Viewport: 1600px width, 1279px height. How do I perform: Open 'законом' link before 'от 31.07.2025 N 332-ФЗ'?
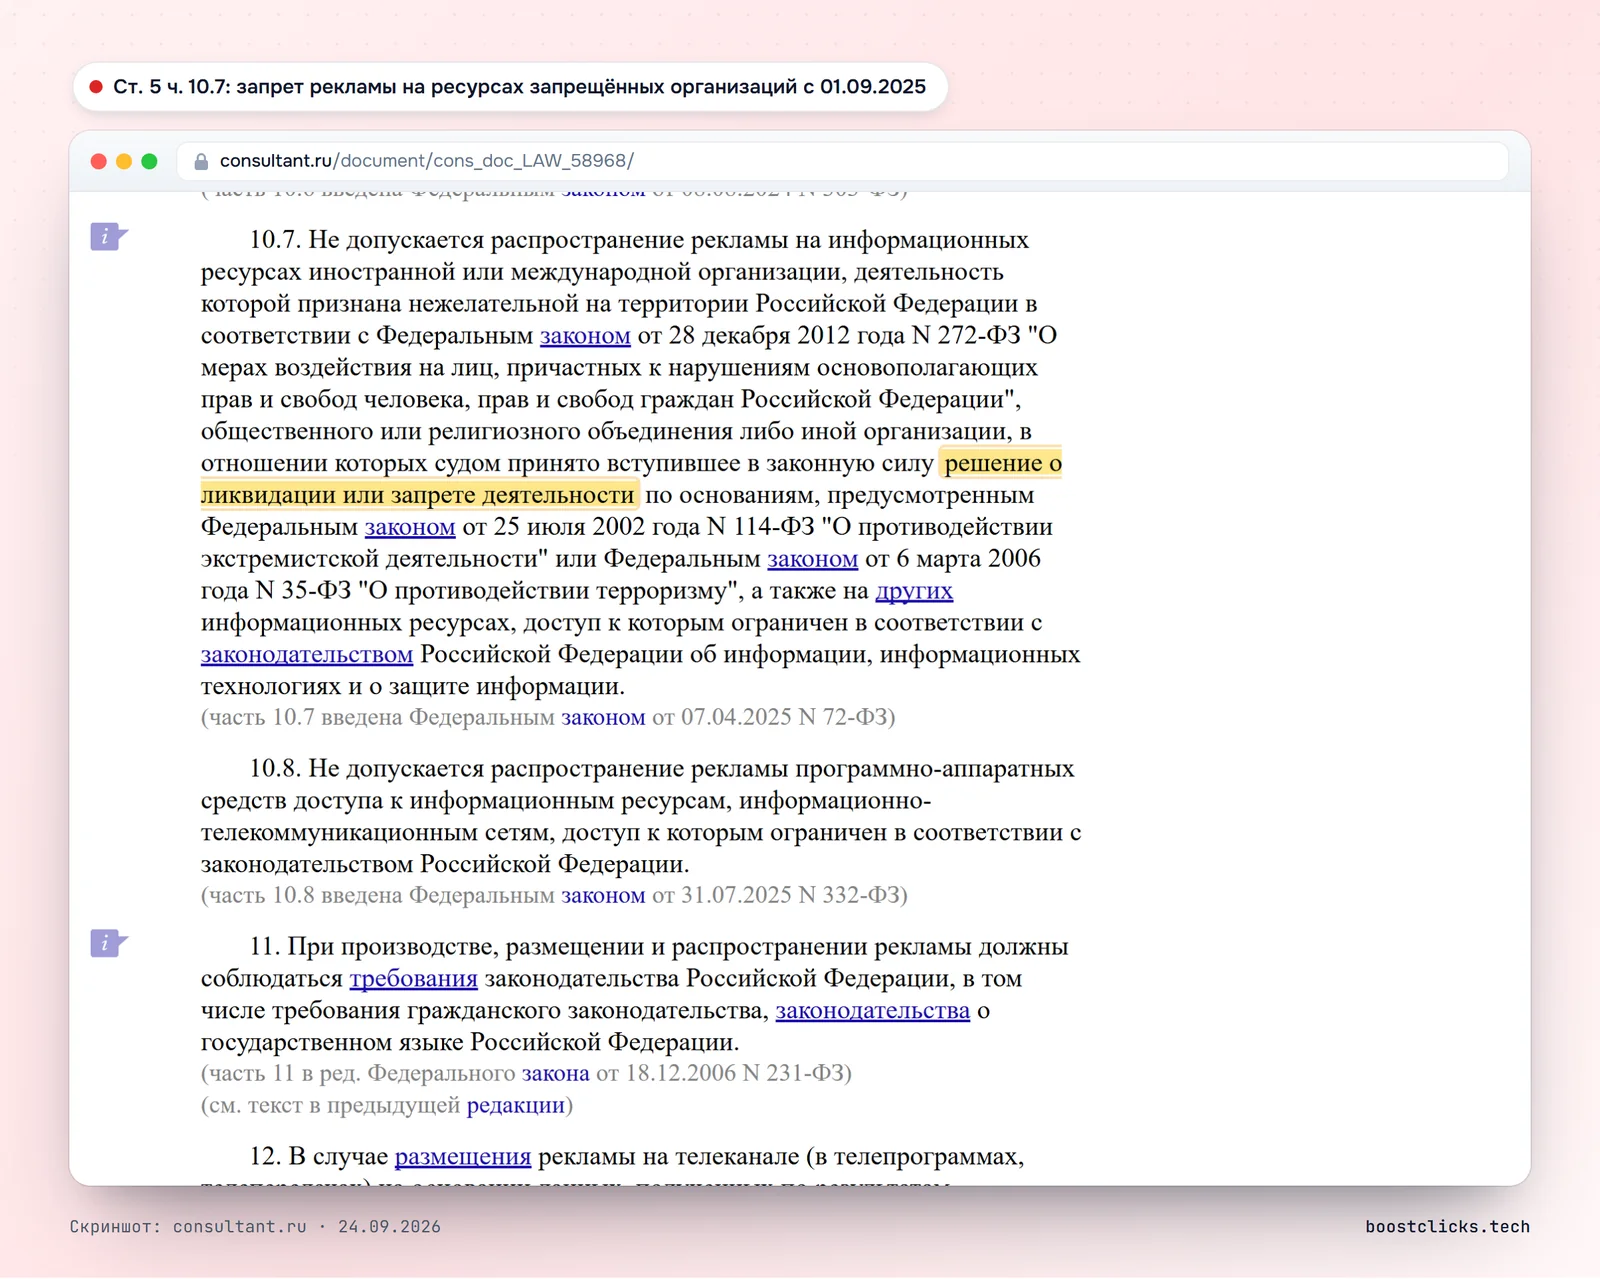pyautogui.click(x=603, y=895)
